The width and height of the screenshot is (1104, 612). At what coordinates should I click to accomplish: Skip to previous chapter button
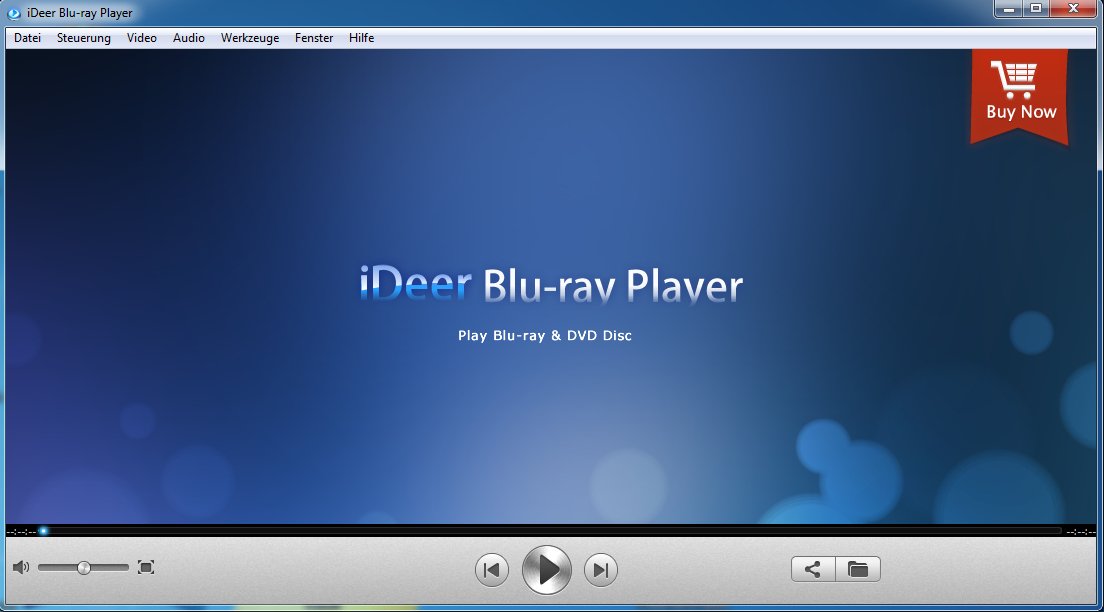coord(491,570)
